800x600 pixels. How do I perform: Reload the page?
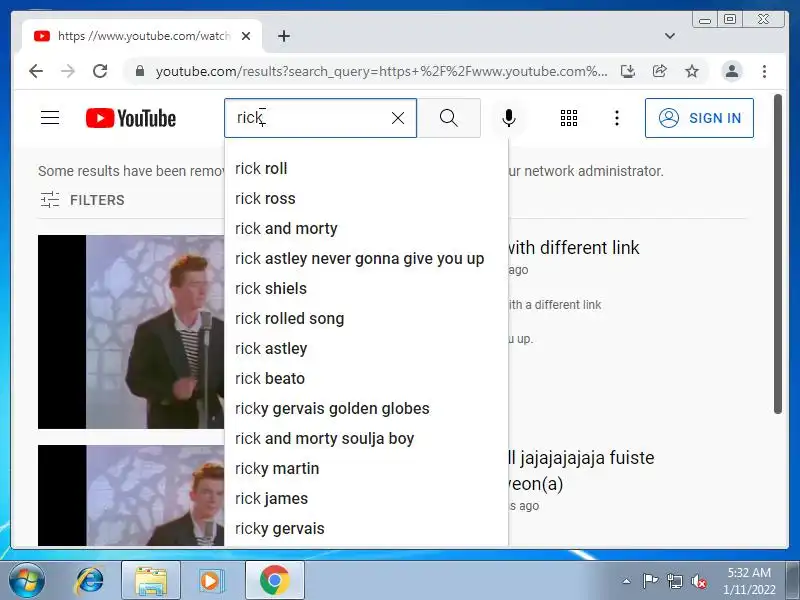pos(100,71)
